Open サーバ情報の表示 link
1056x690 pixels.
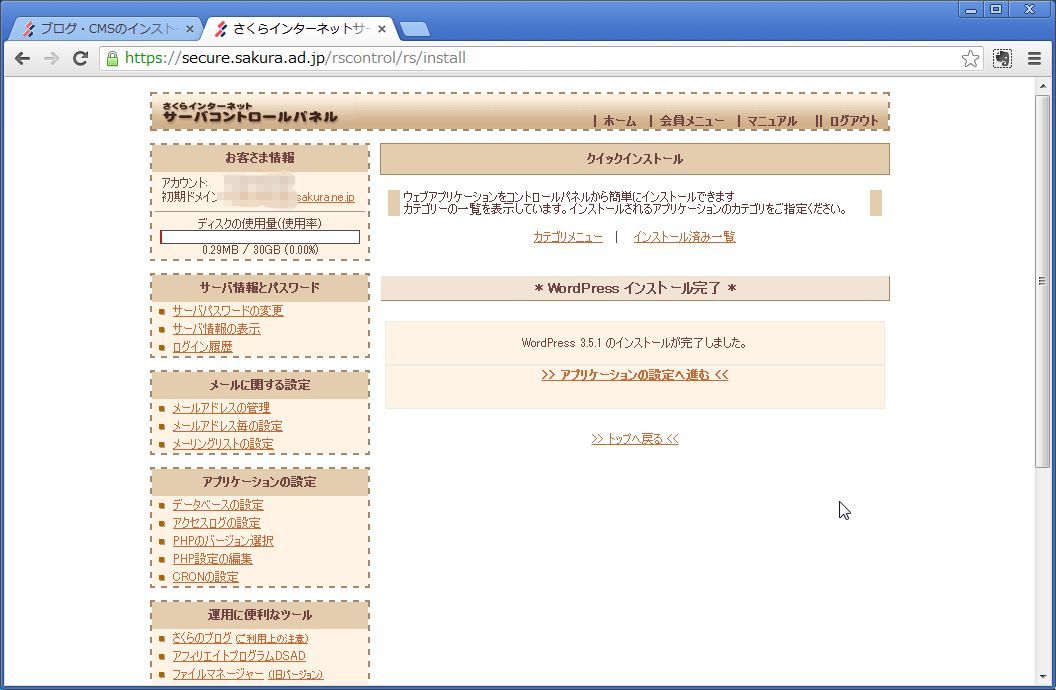pyautogui.click(x=216, y=329)
